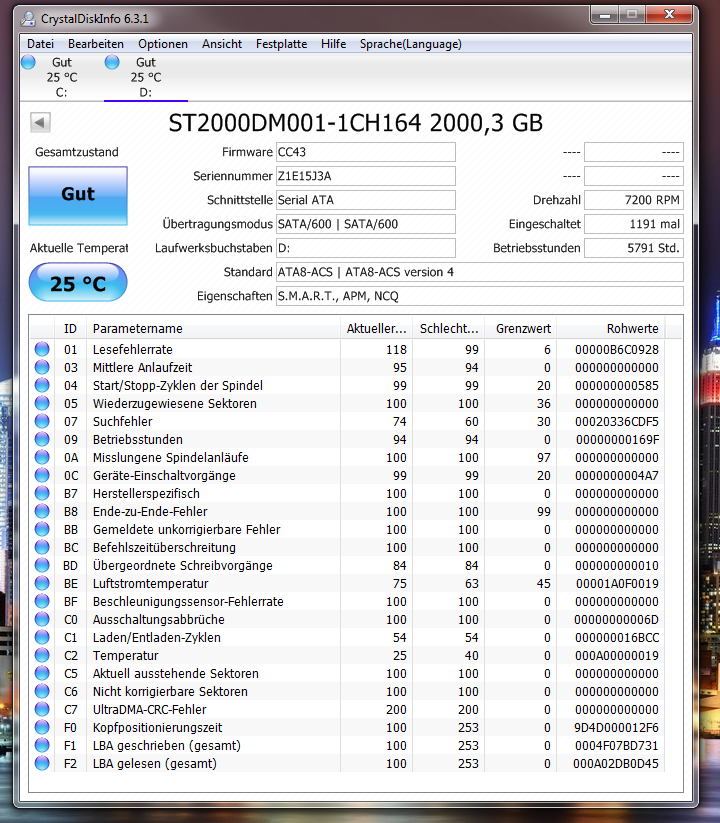Click status circle for Gemeldete unkorrigierbare Fehler
Image resolution: width=720 pixels, height=823 pixels.
click(42, 529)
